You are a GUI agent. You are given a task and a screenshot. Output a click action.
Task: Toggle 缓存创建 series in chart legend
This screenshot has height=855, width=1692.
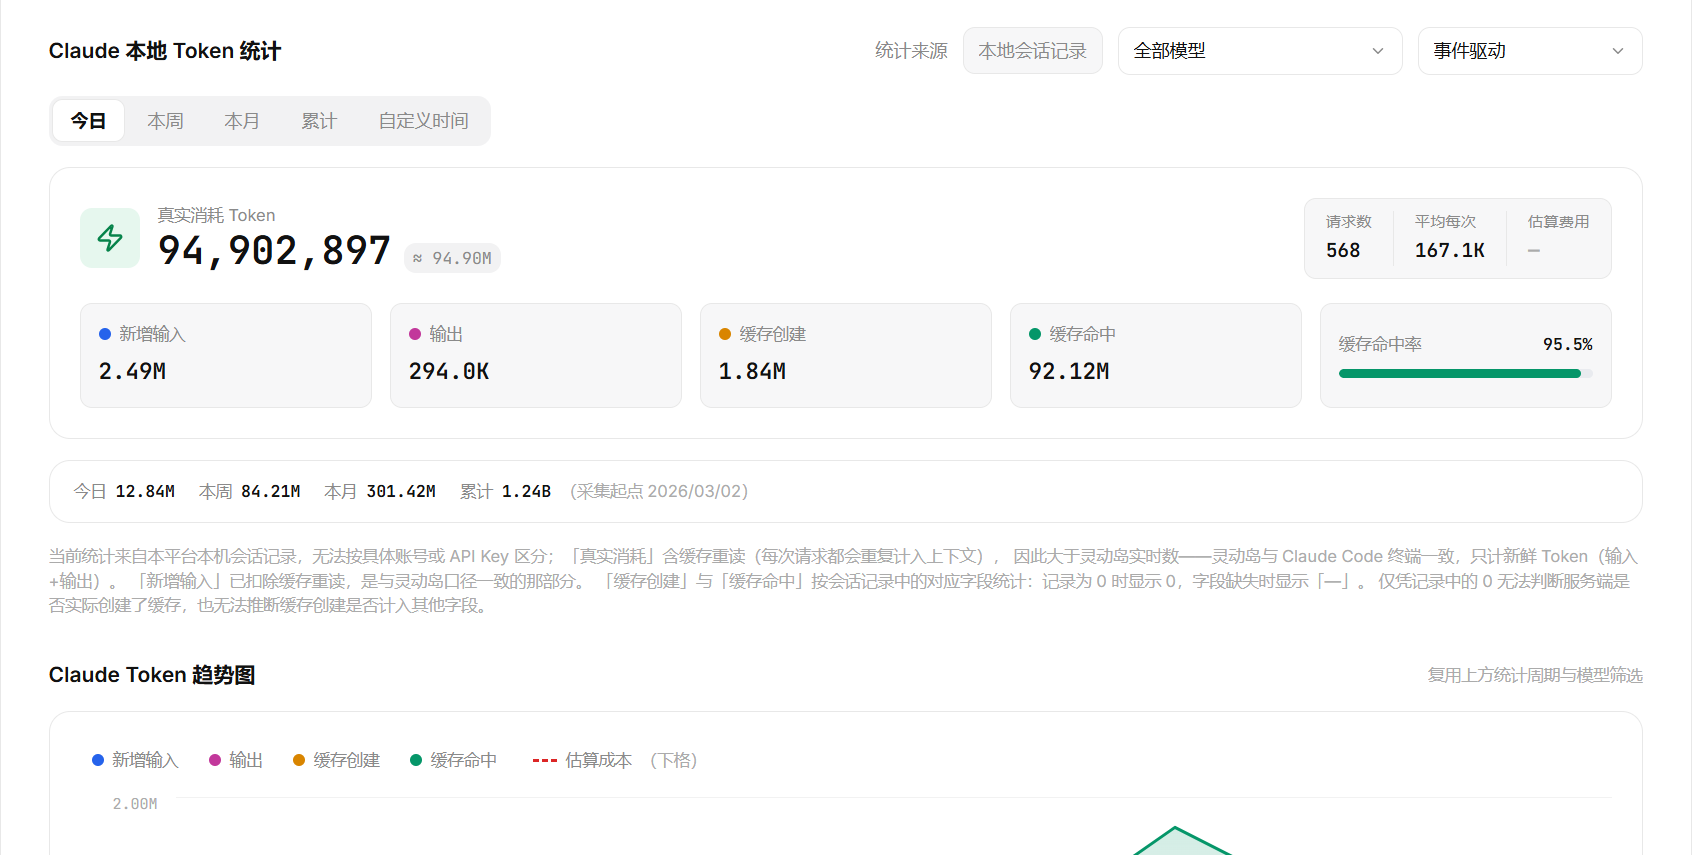(x=336, y=760)
